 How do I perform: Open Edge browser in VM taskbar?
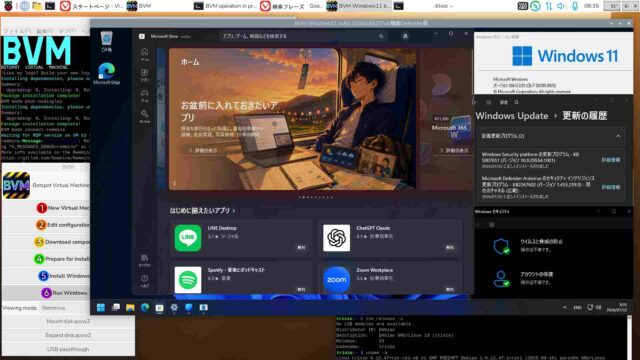[145, 307]
